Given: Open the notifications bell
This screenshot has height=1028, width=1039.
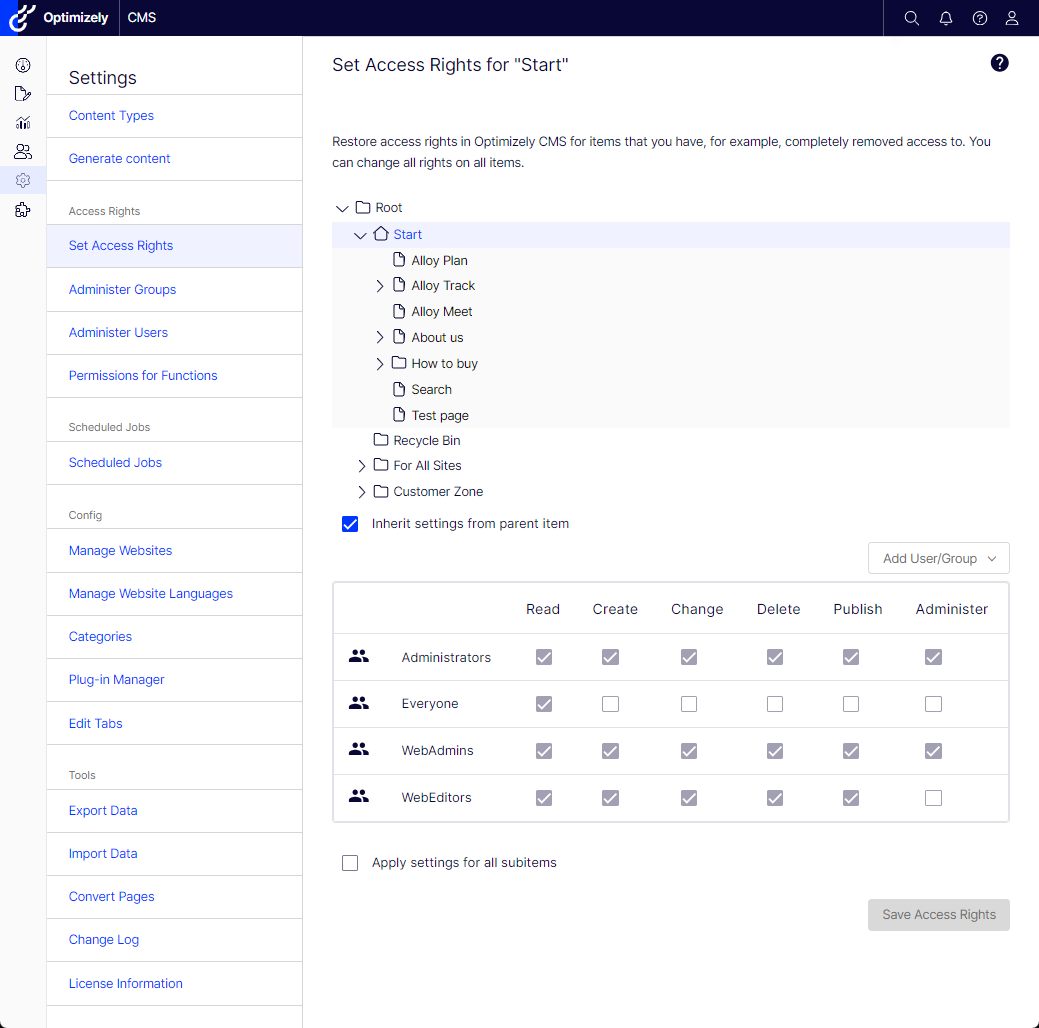Looking at the screenshot, I should (x=946, y=18).
